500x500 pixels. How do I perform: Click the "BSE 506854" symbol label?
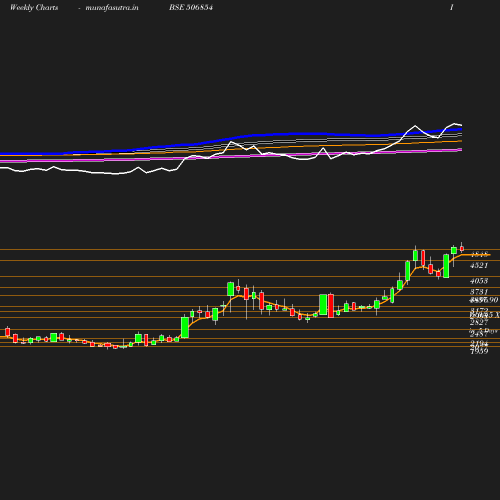point(191,7)
